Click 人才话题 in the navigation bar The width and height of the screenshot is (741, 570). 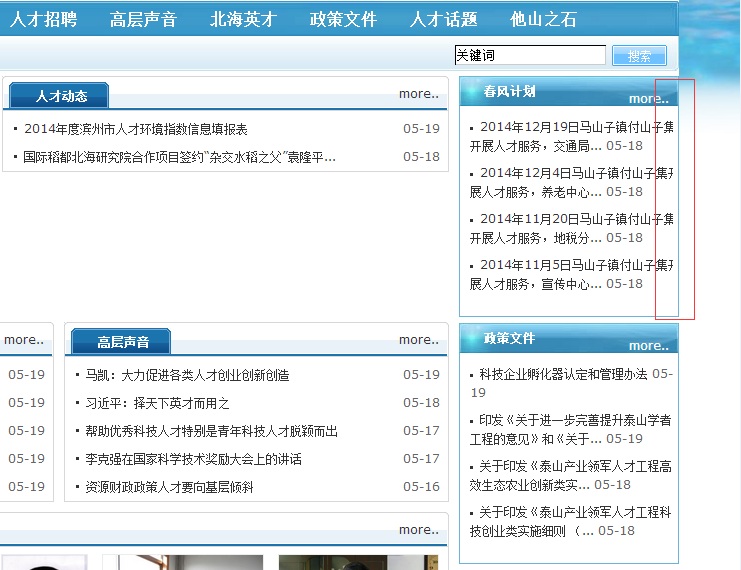coord(443,19)
